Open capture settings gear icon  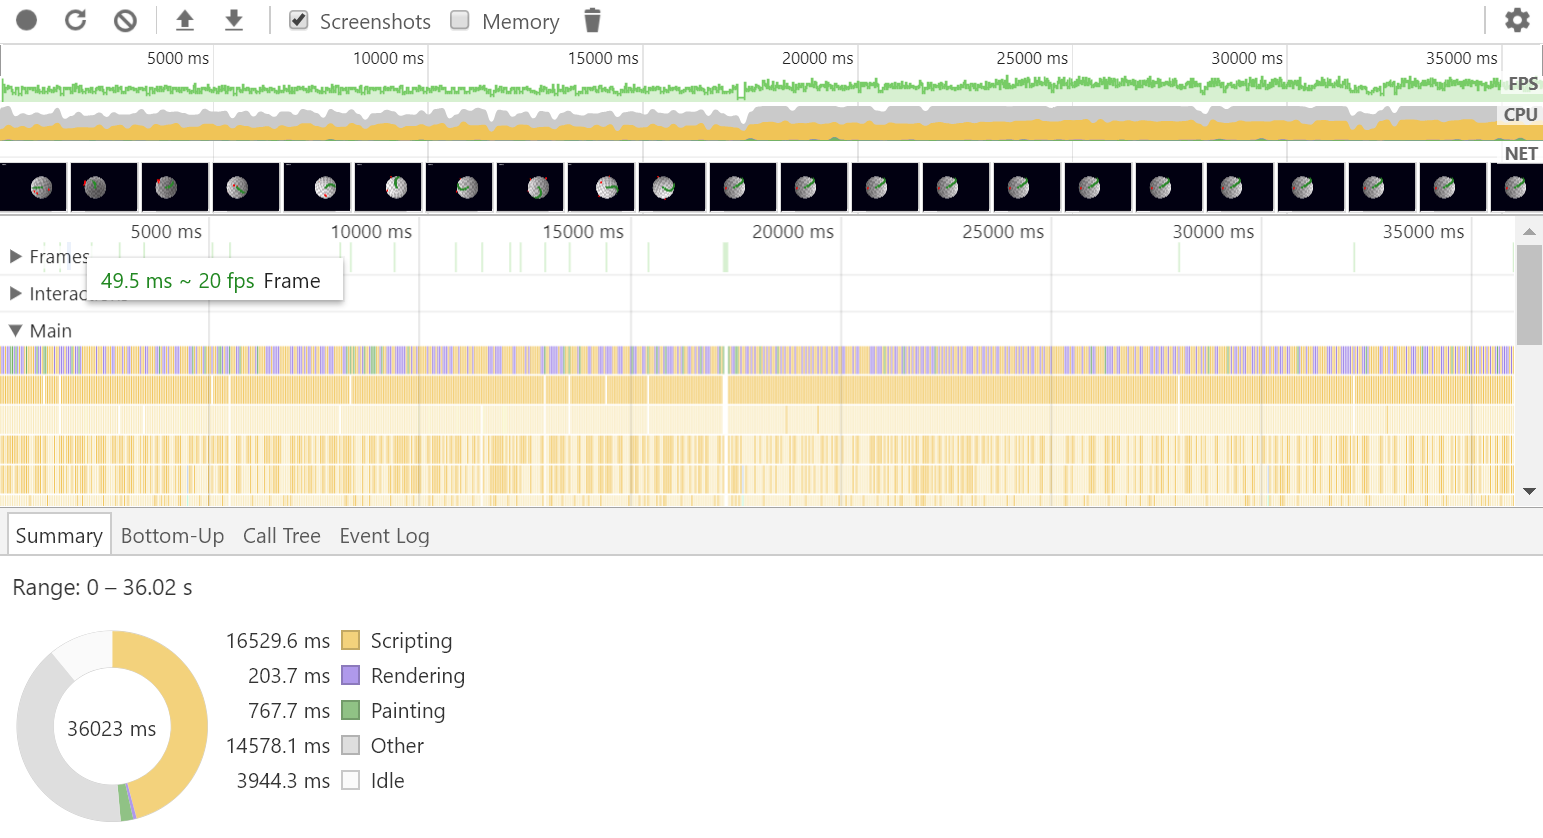(1517, 20)
